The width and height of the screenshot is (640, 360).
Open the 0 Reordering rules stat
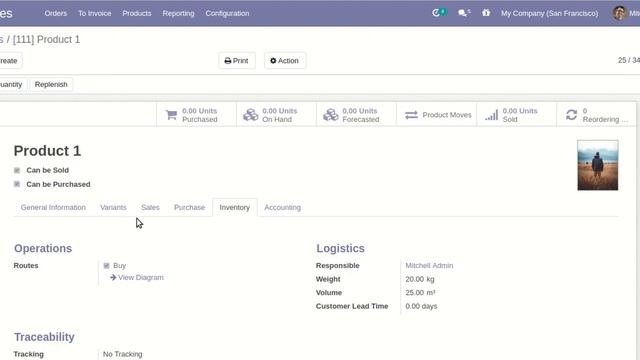pyautogui.click(x=596, y=115)
